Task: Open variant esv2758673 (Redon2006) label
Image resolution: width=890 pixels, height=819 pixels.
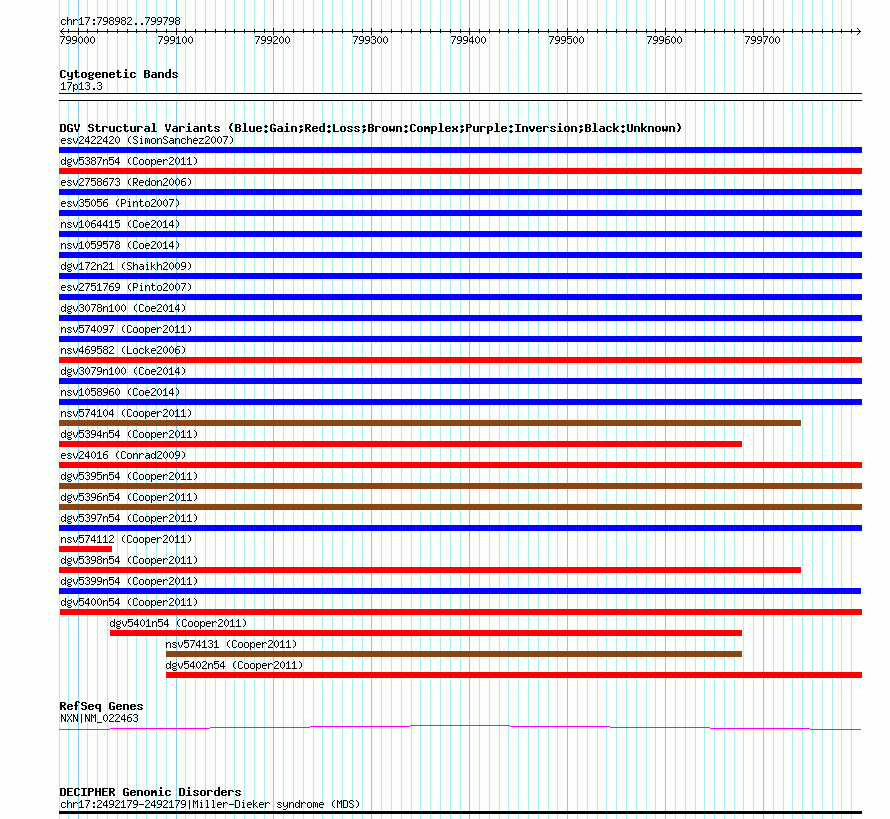Action: tap(126, 182)
